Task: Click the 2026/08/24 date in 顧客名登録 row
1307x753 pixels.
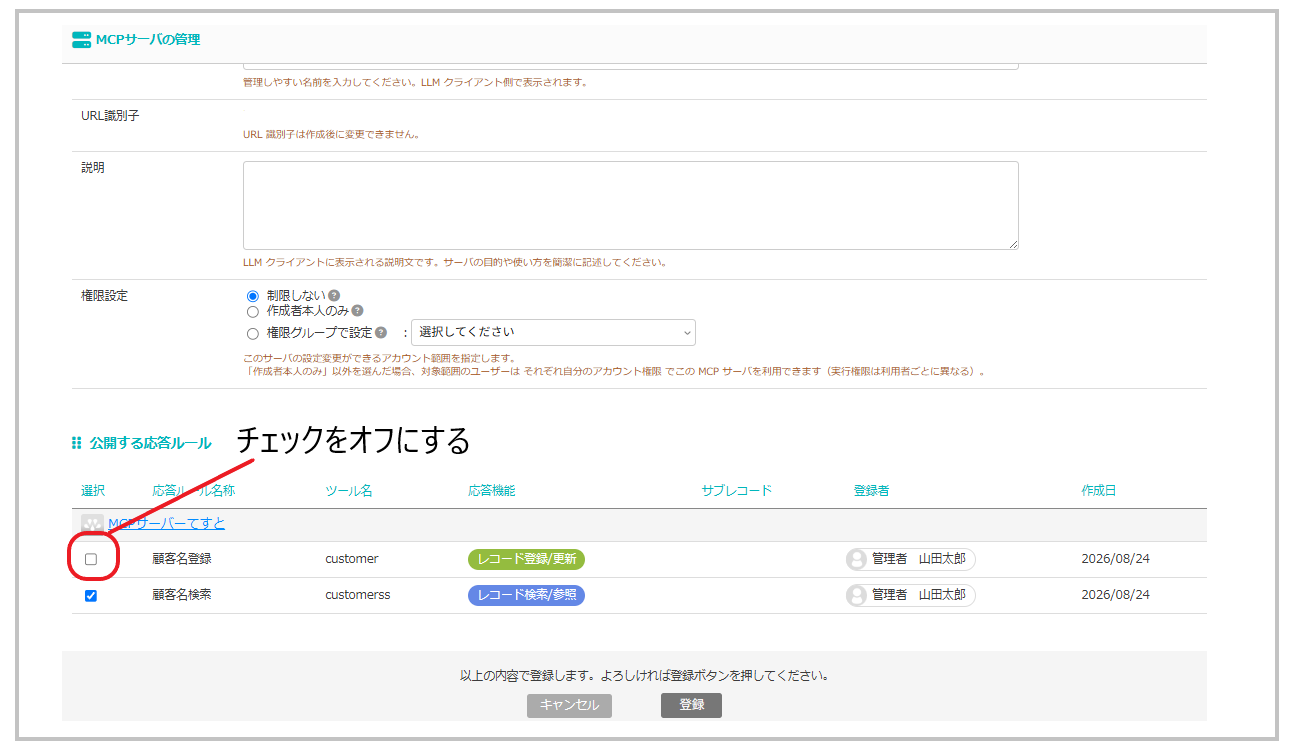Action: (x=1115, y=559)
